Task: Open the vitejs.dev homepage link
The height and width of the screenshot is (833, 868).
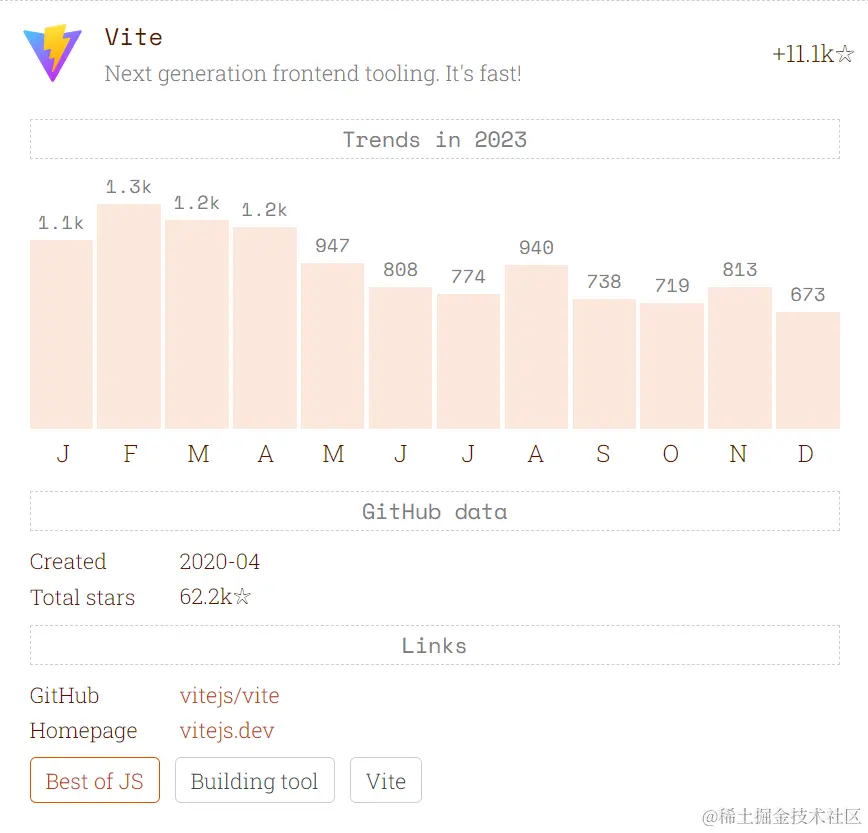Action: coord(226,731)
